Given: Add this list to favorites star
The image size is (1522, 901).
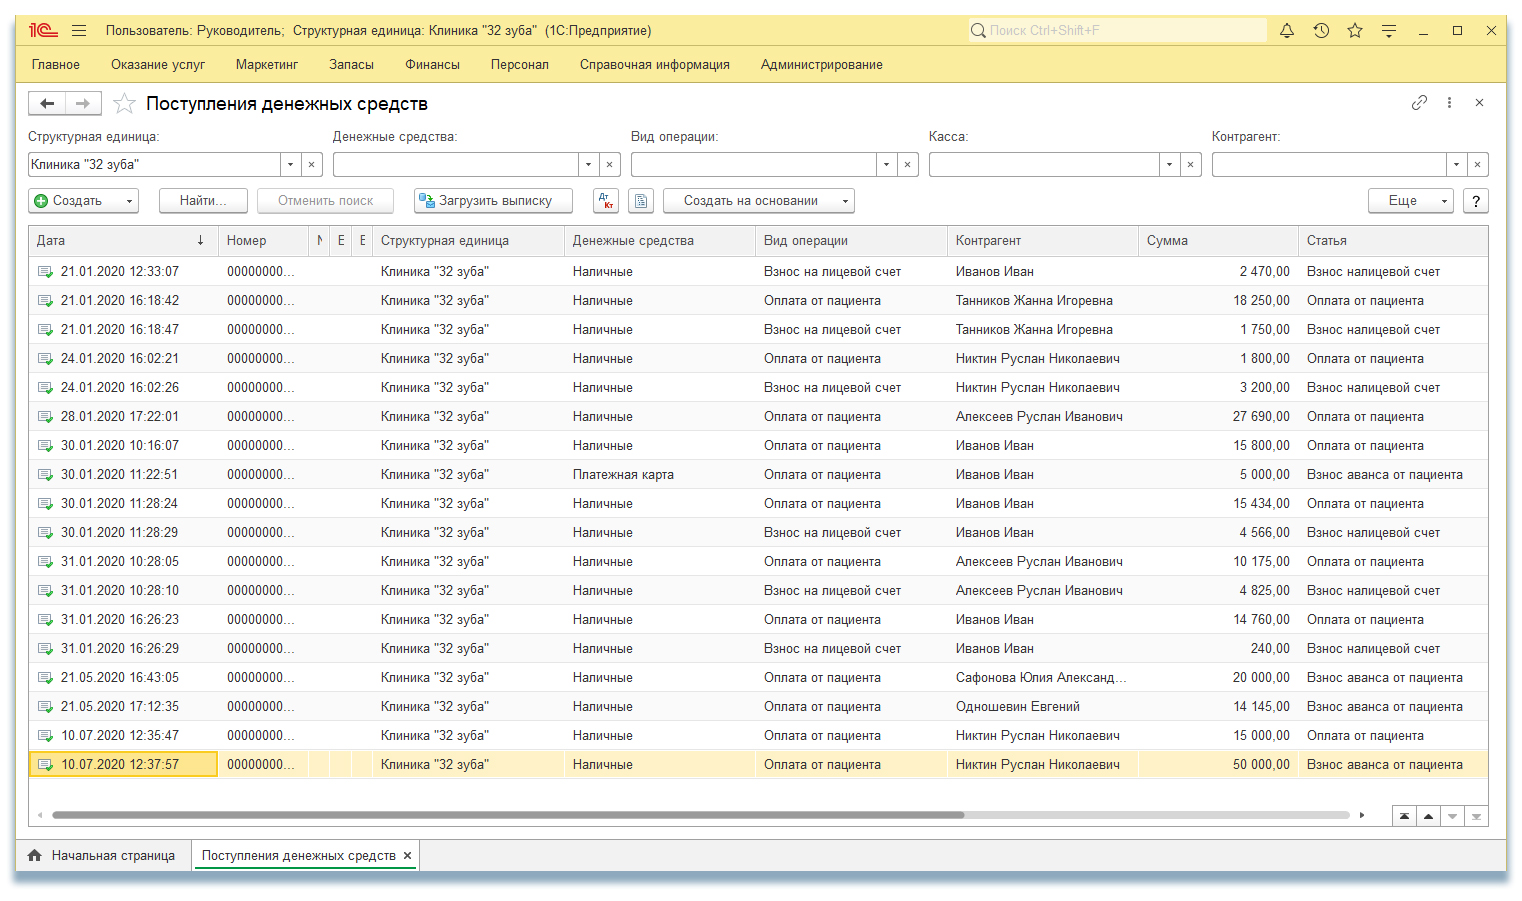Looking at the screenshot, I should [124, 103].
